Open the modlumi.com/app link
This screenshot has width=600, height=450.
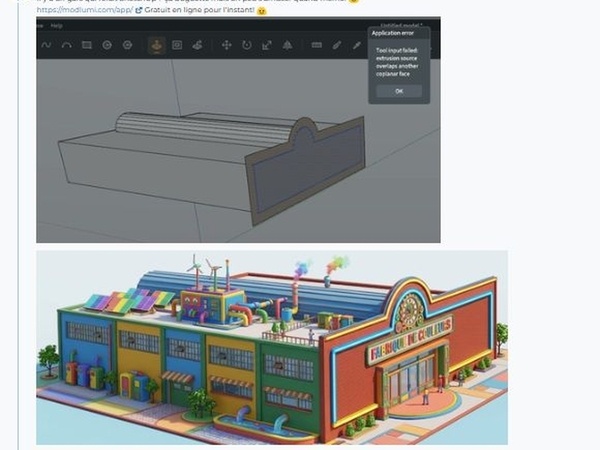point(85,10)
